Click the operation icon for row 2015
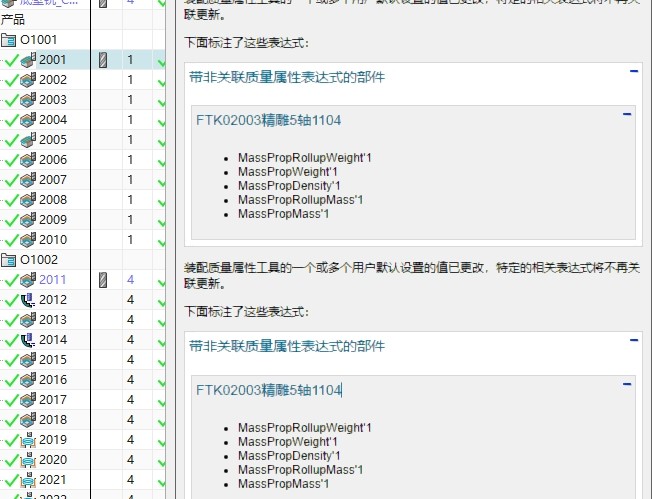 point(28,360)
